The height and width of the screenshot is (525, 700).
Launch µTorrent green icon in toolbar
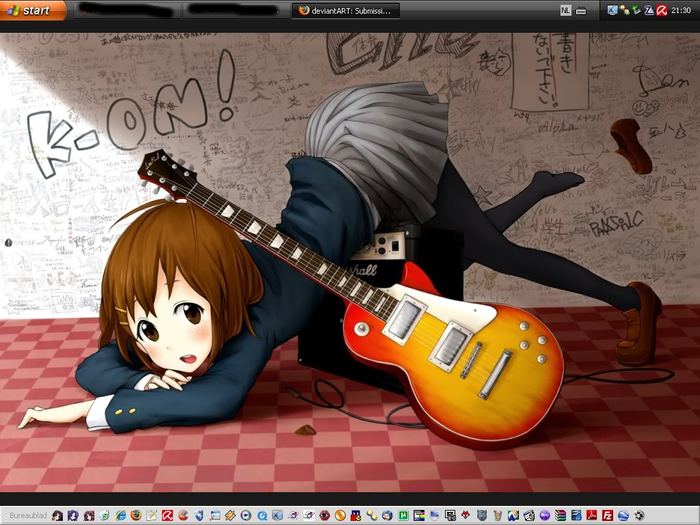click(x=404, y=516)
